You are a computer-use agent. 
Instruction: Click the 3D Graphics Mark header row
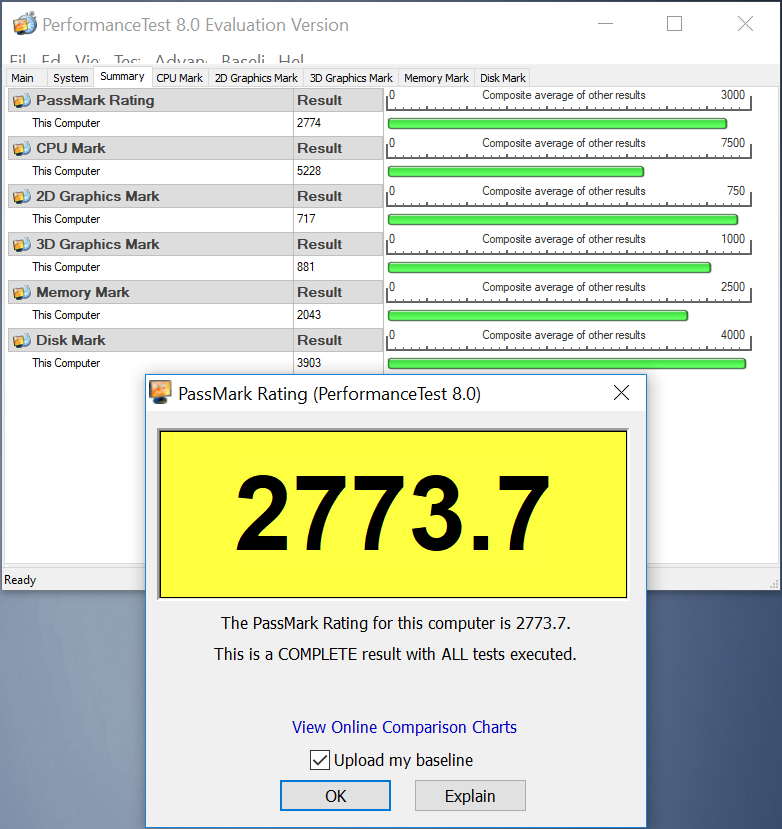click(x=196, y=245)
